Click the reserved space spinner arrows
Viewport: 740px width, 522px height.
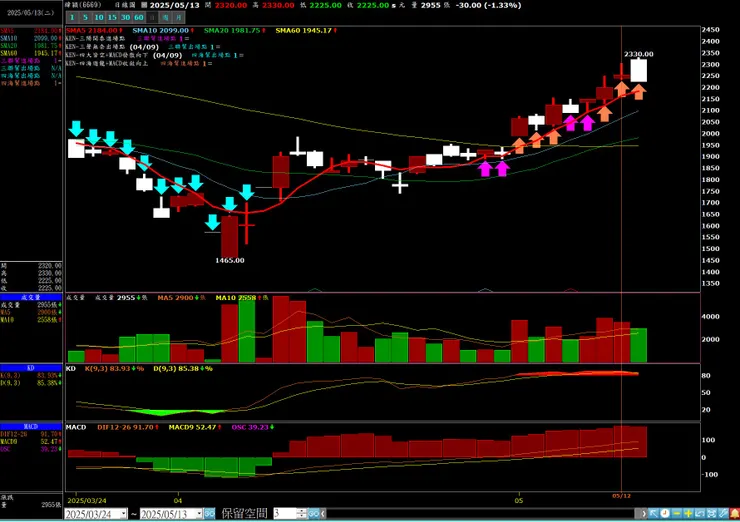(x=302, y=514)
